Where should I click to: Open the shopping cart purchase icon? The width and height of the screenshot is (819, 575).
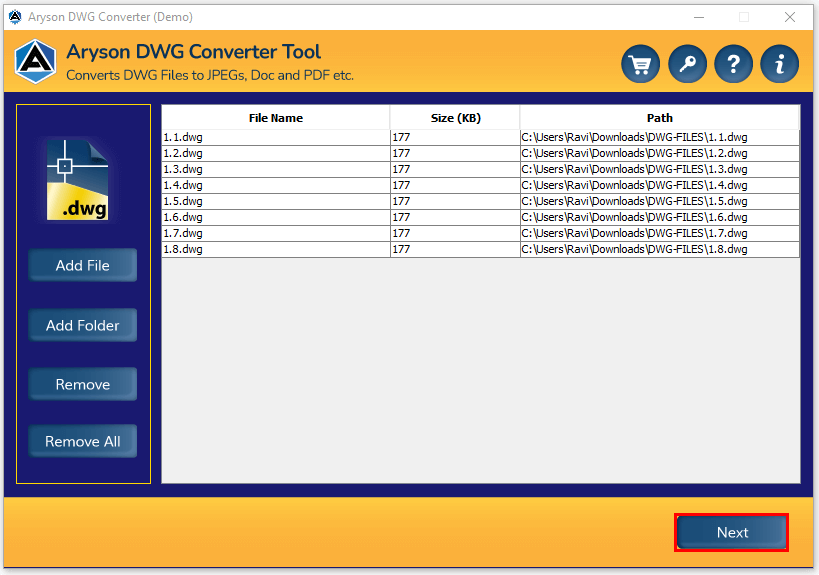coord(640,64)
